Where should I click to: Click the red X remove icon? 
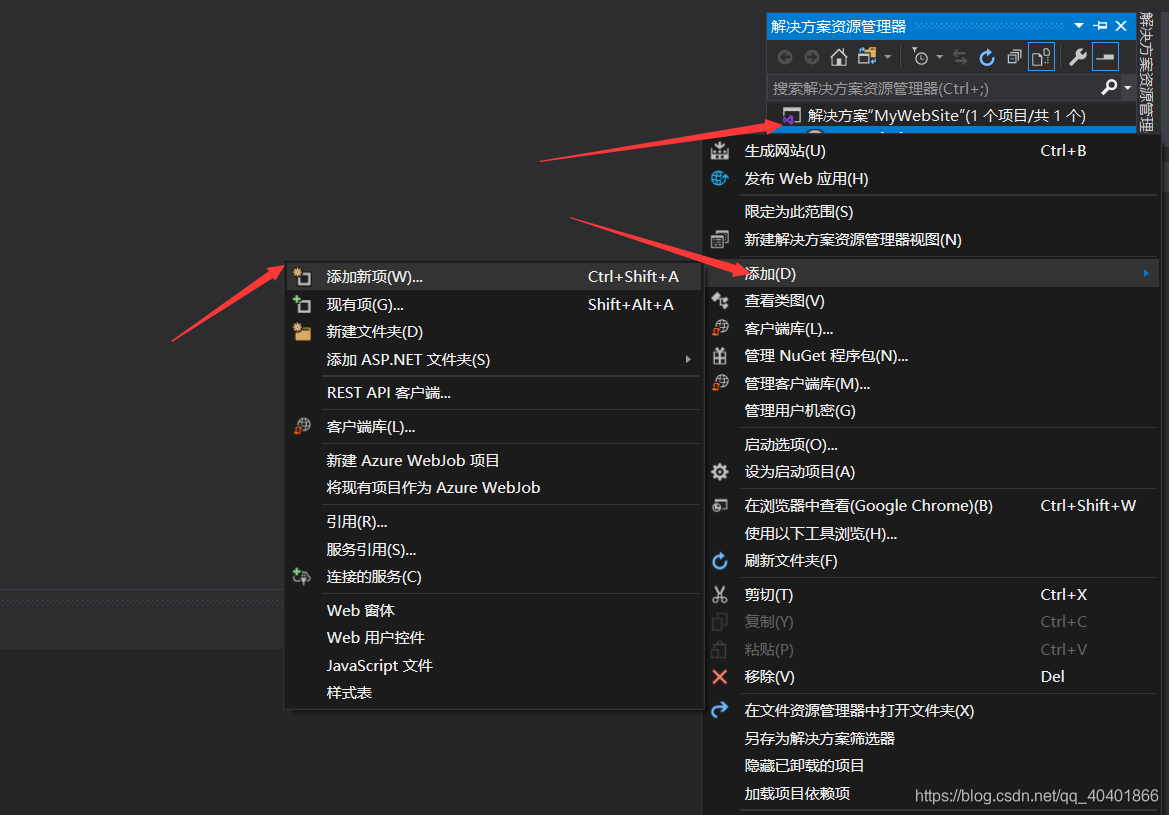pyautogui.click(x=719, y=676)
